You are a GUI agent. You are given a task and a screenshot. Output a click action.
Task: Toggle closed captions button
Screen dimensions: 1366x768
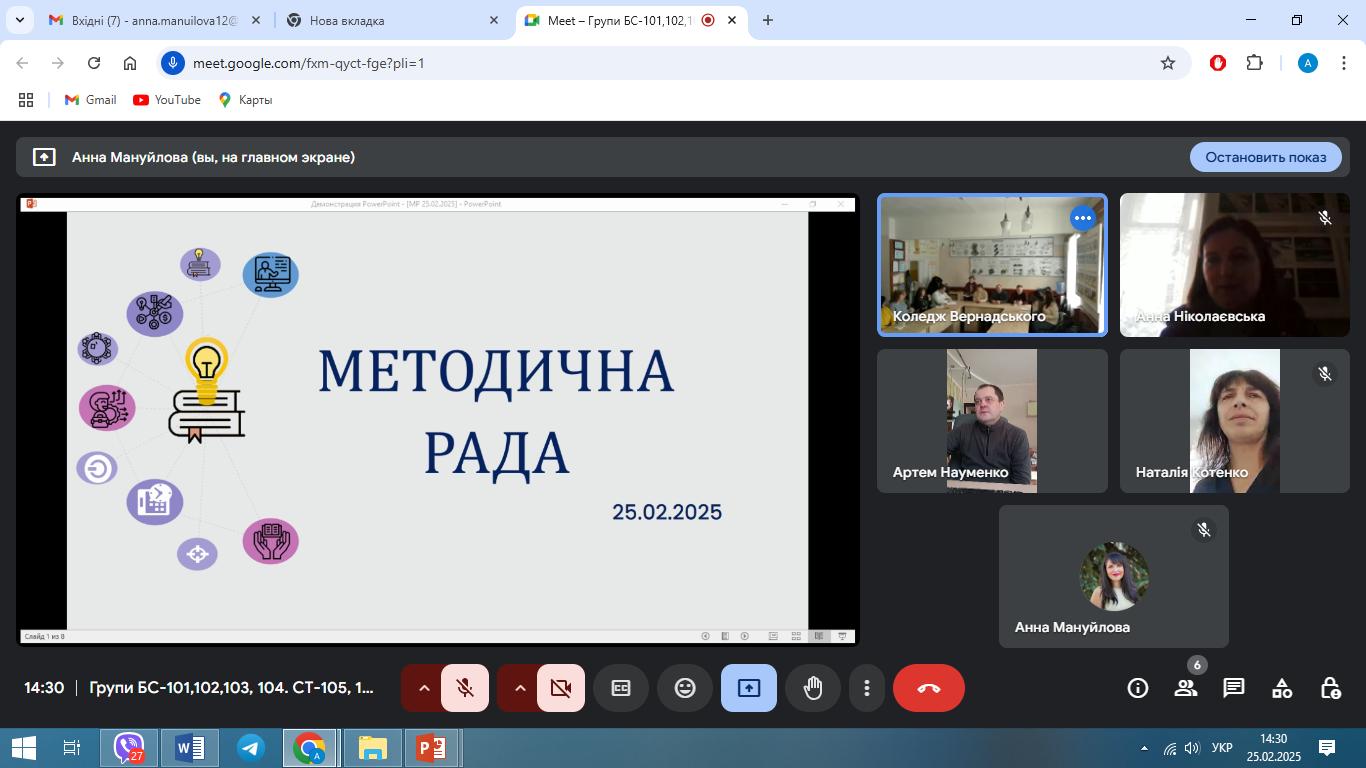pos(621,688)
